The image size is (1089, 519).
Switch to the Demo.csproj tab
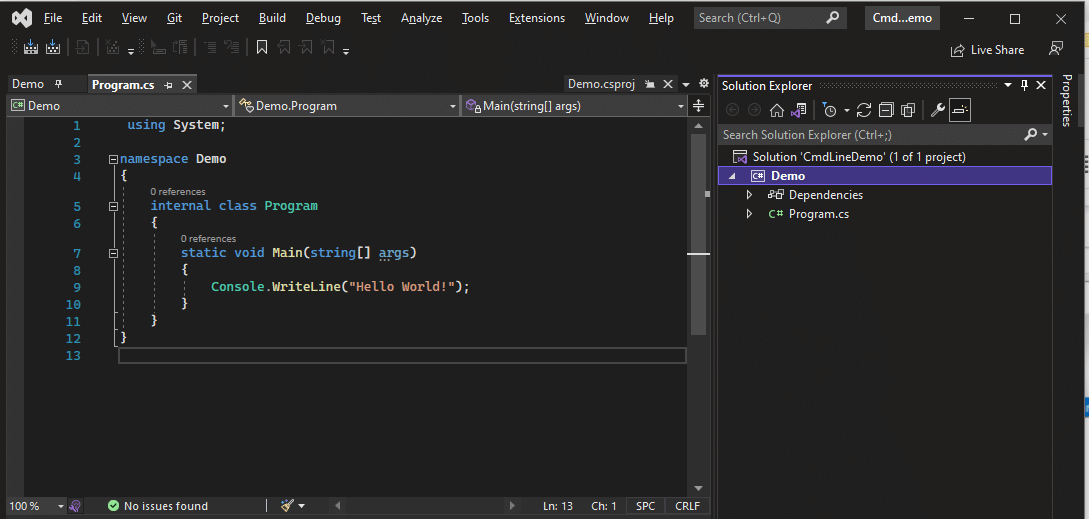(x=601, y=84)
